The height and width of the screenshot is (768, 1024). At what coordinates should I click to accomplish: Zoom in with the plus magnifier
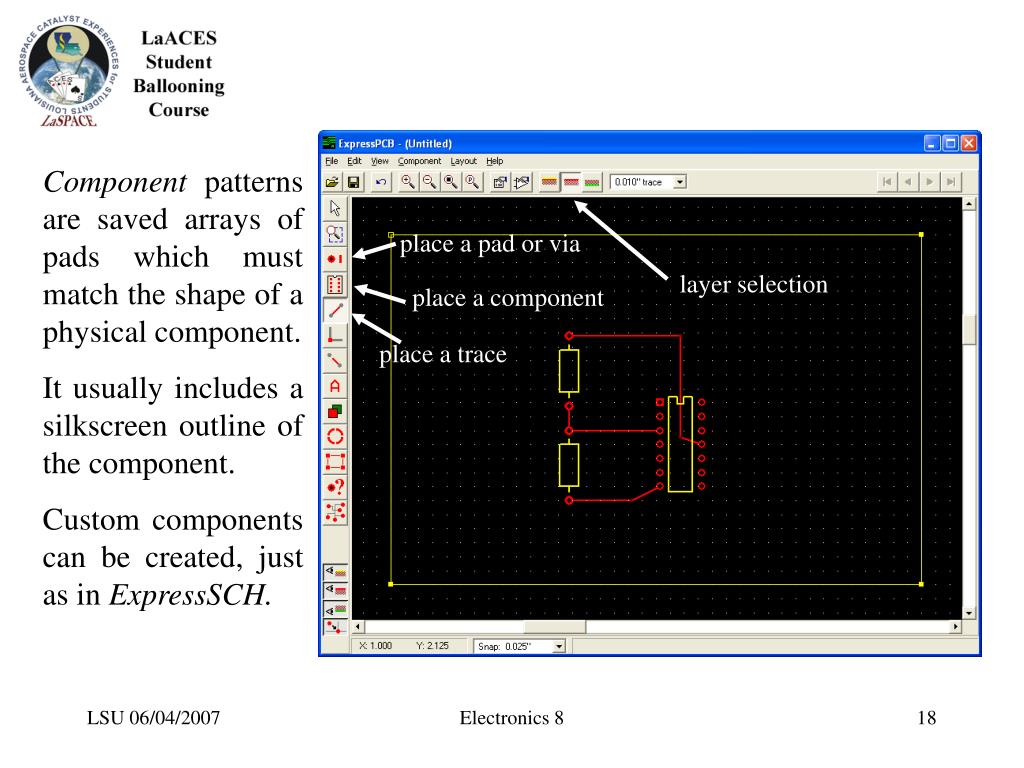(408, 182)
